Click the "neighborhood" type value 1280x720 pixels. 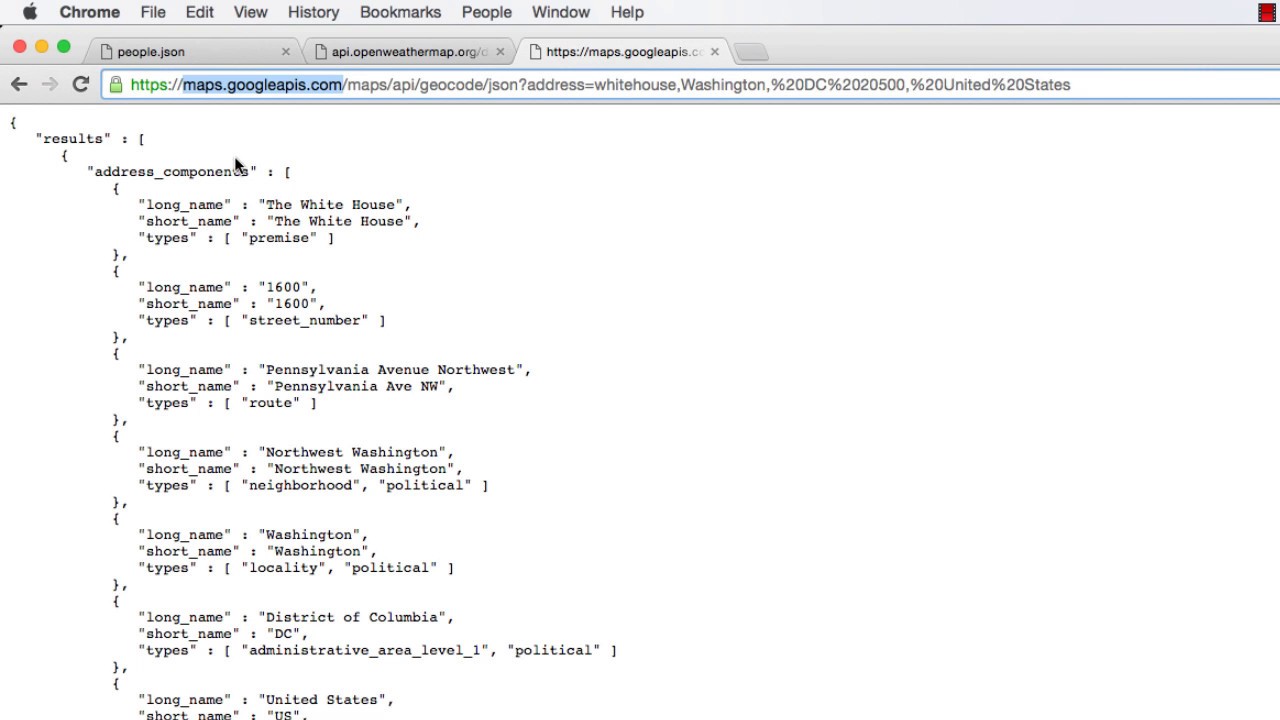pyautogui.click(x=301, y=485)
